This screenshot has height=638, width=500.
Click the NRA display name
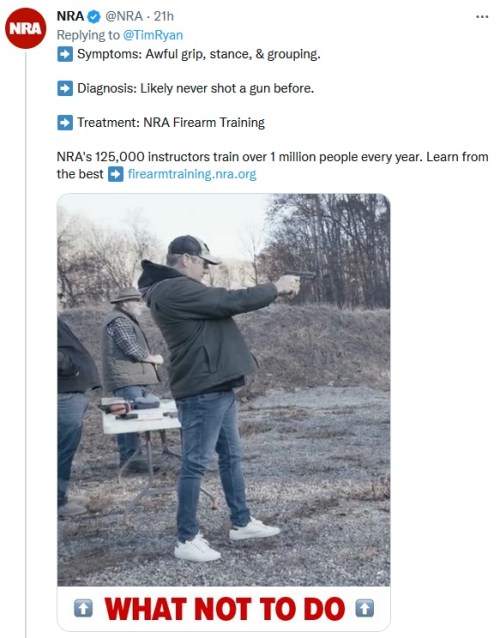pos(70,16)
